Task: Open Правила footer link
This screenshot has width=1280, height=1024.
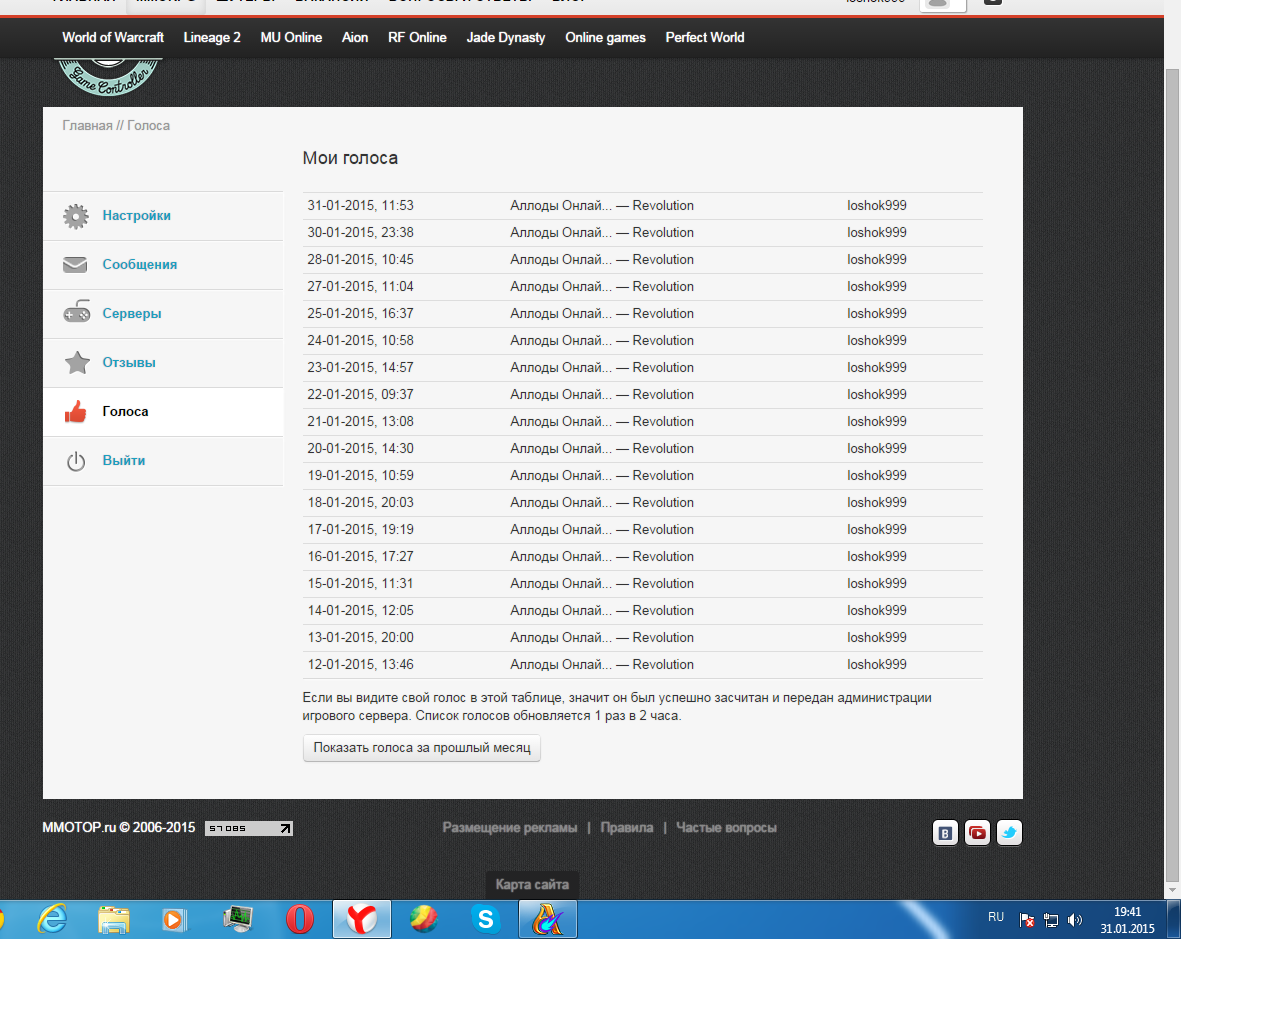Action: point(627,828)
